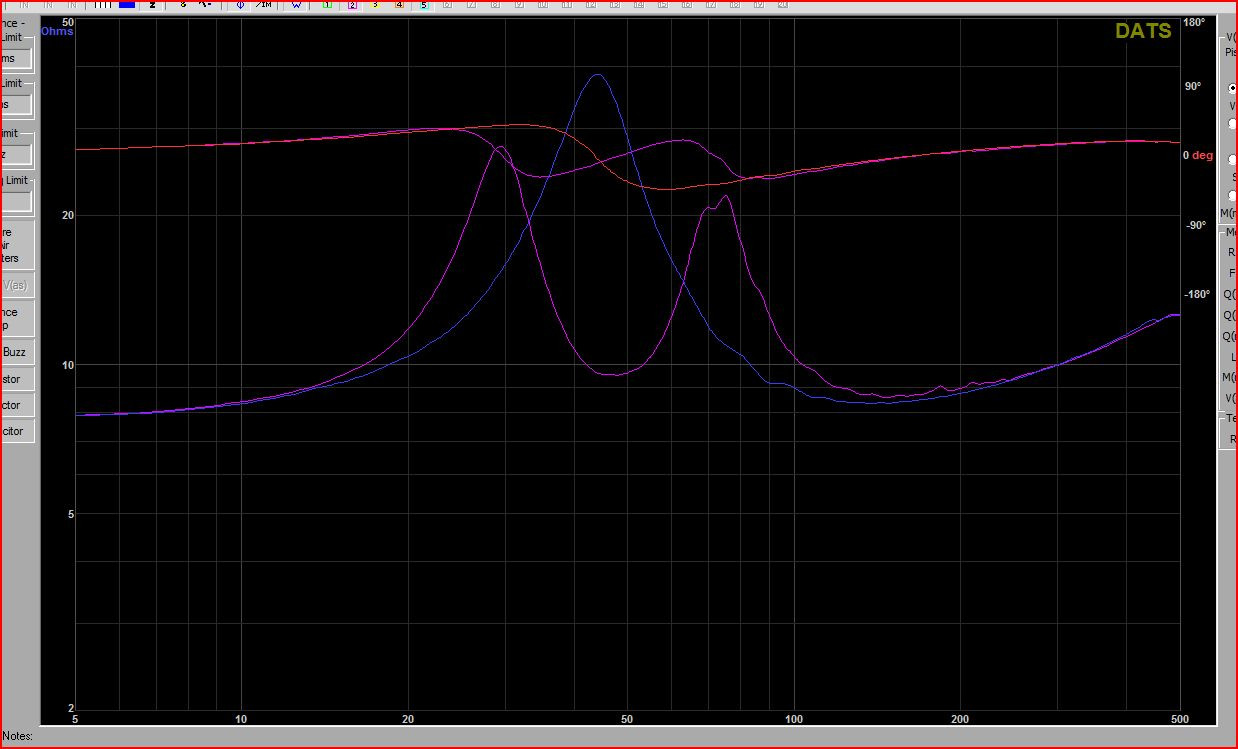Screen dimensions: 1238x749
Task: Click the solid blue curve color icon
Action: [127, 5]
